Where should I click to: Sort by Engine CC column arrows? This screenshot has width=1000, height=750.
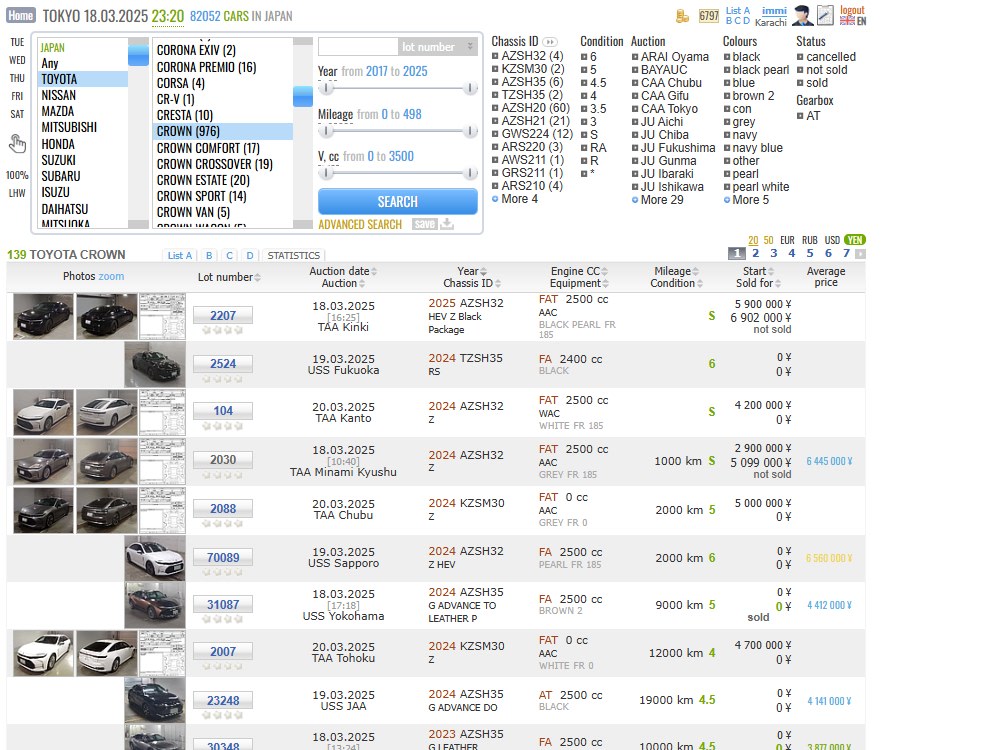(x=604, y=271)
